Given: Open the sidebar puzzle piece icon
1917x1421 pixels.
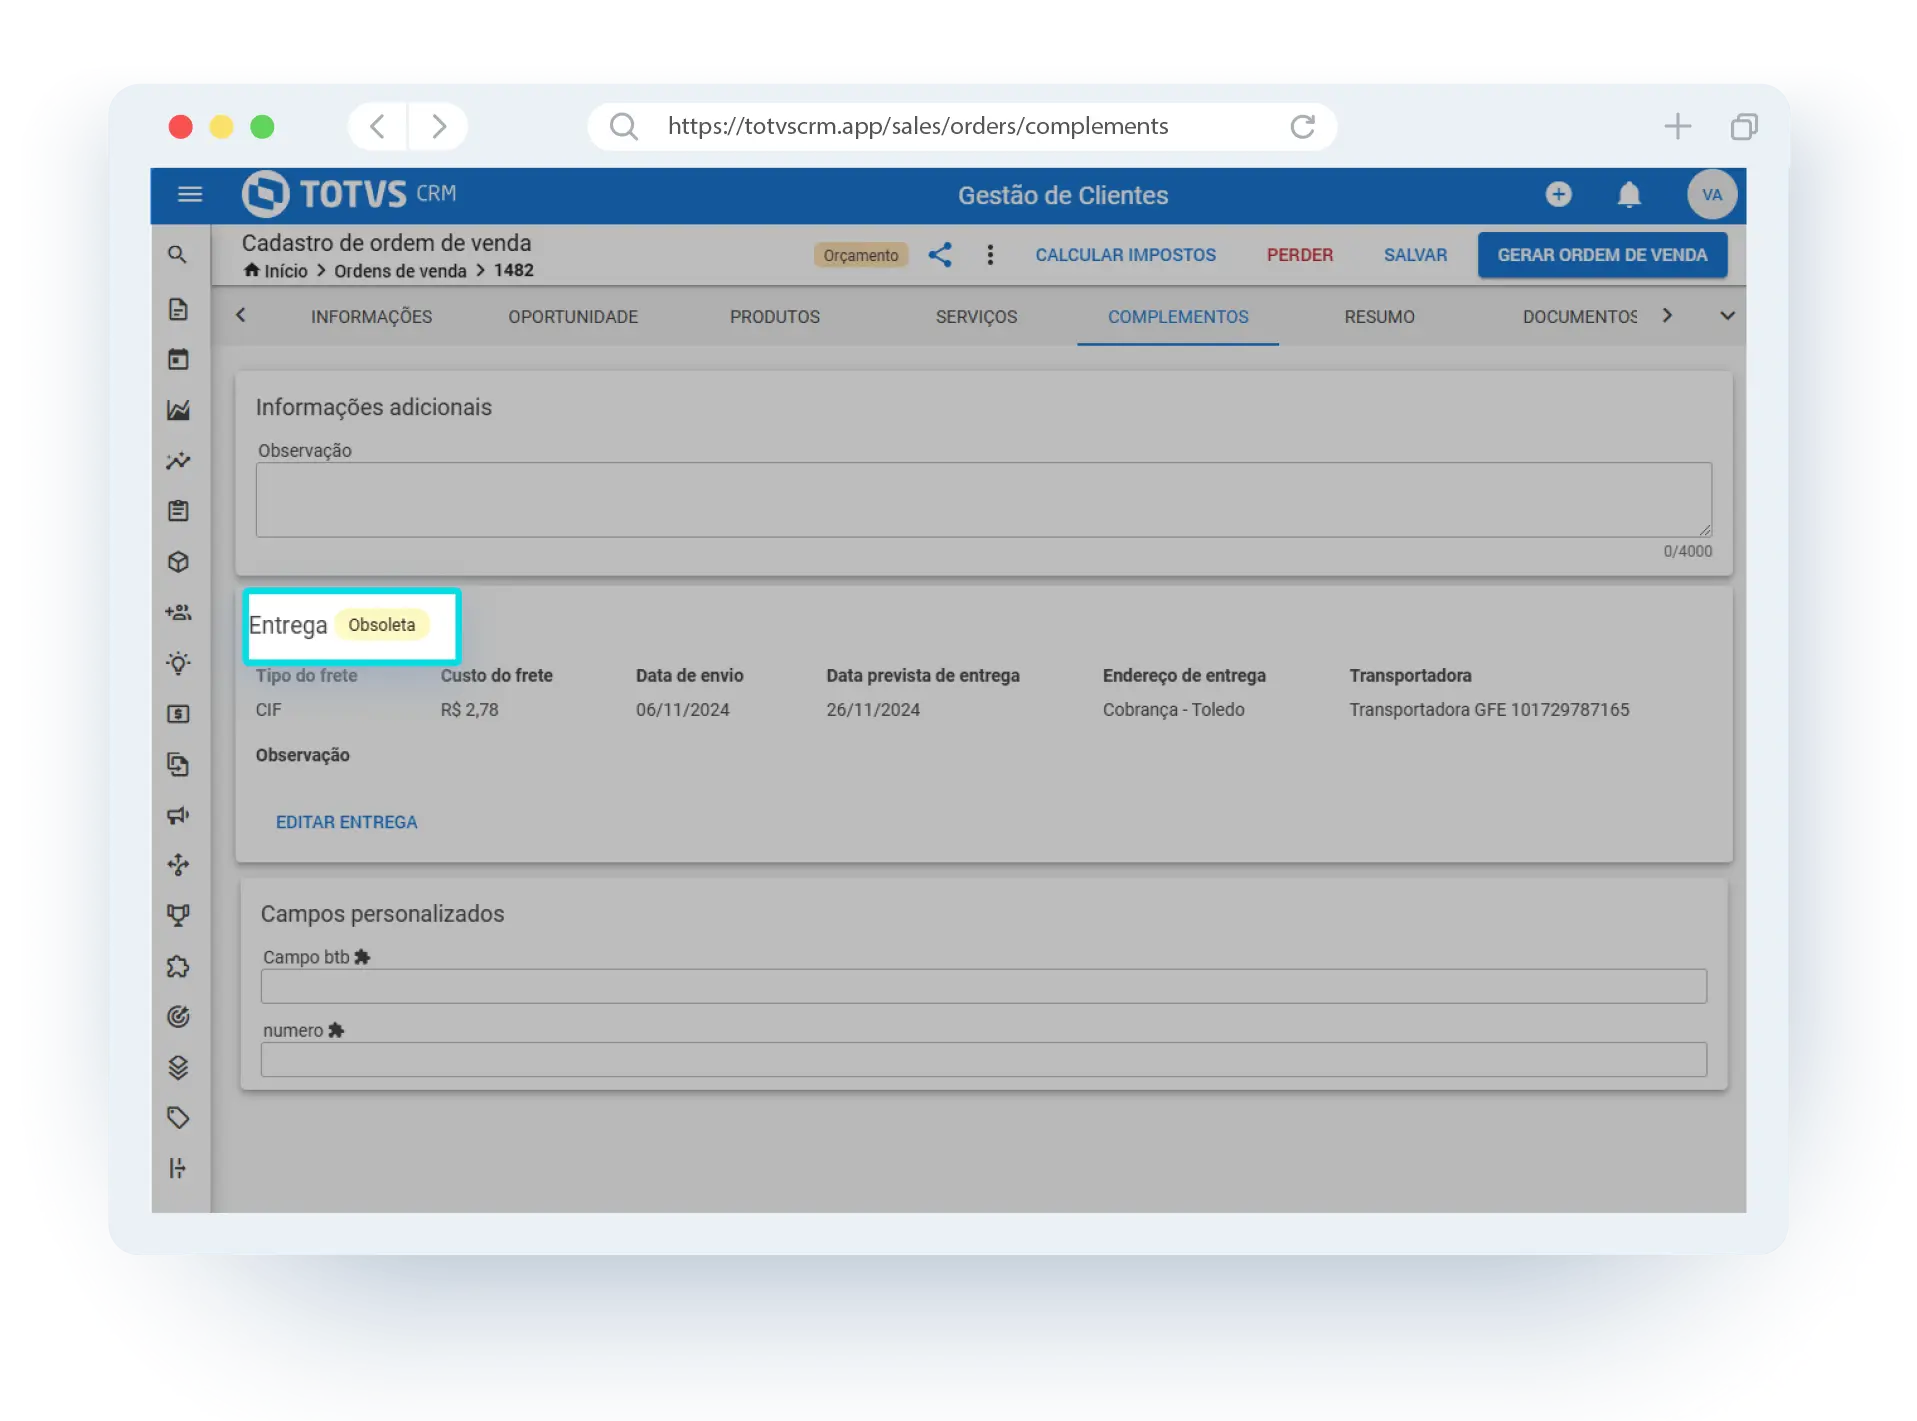Looking at the screenshot, I should 178,966.
